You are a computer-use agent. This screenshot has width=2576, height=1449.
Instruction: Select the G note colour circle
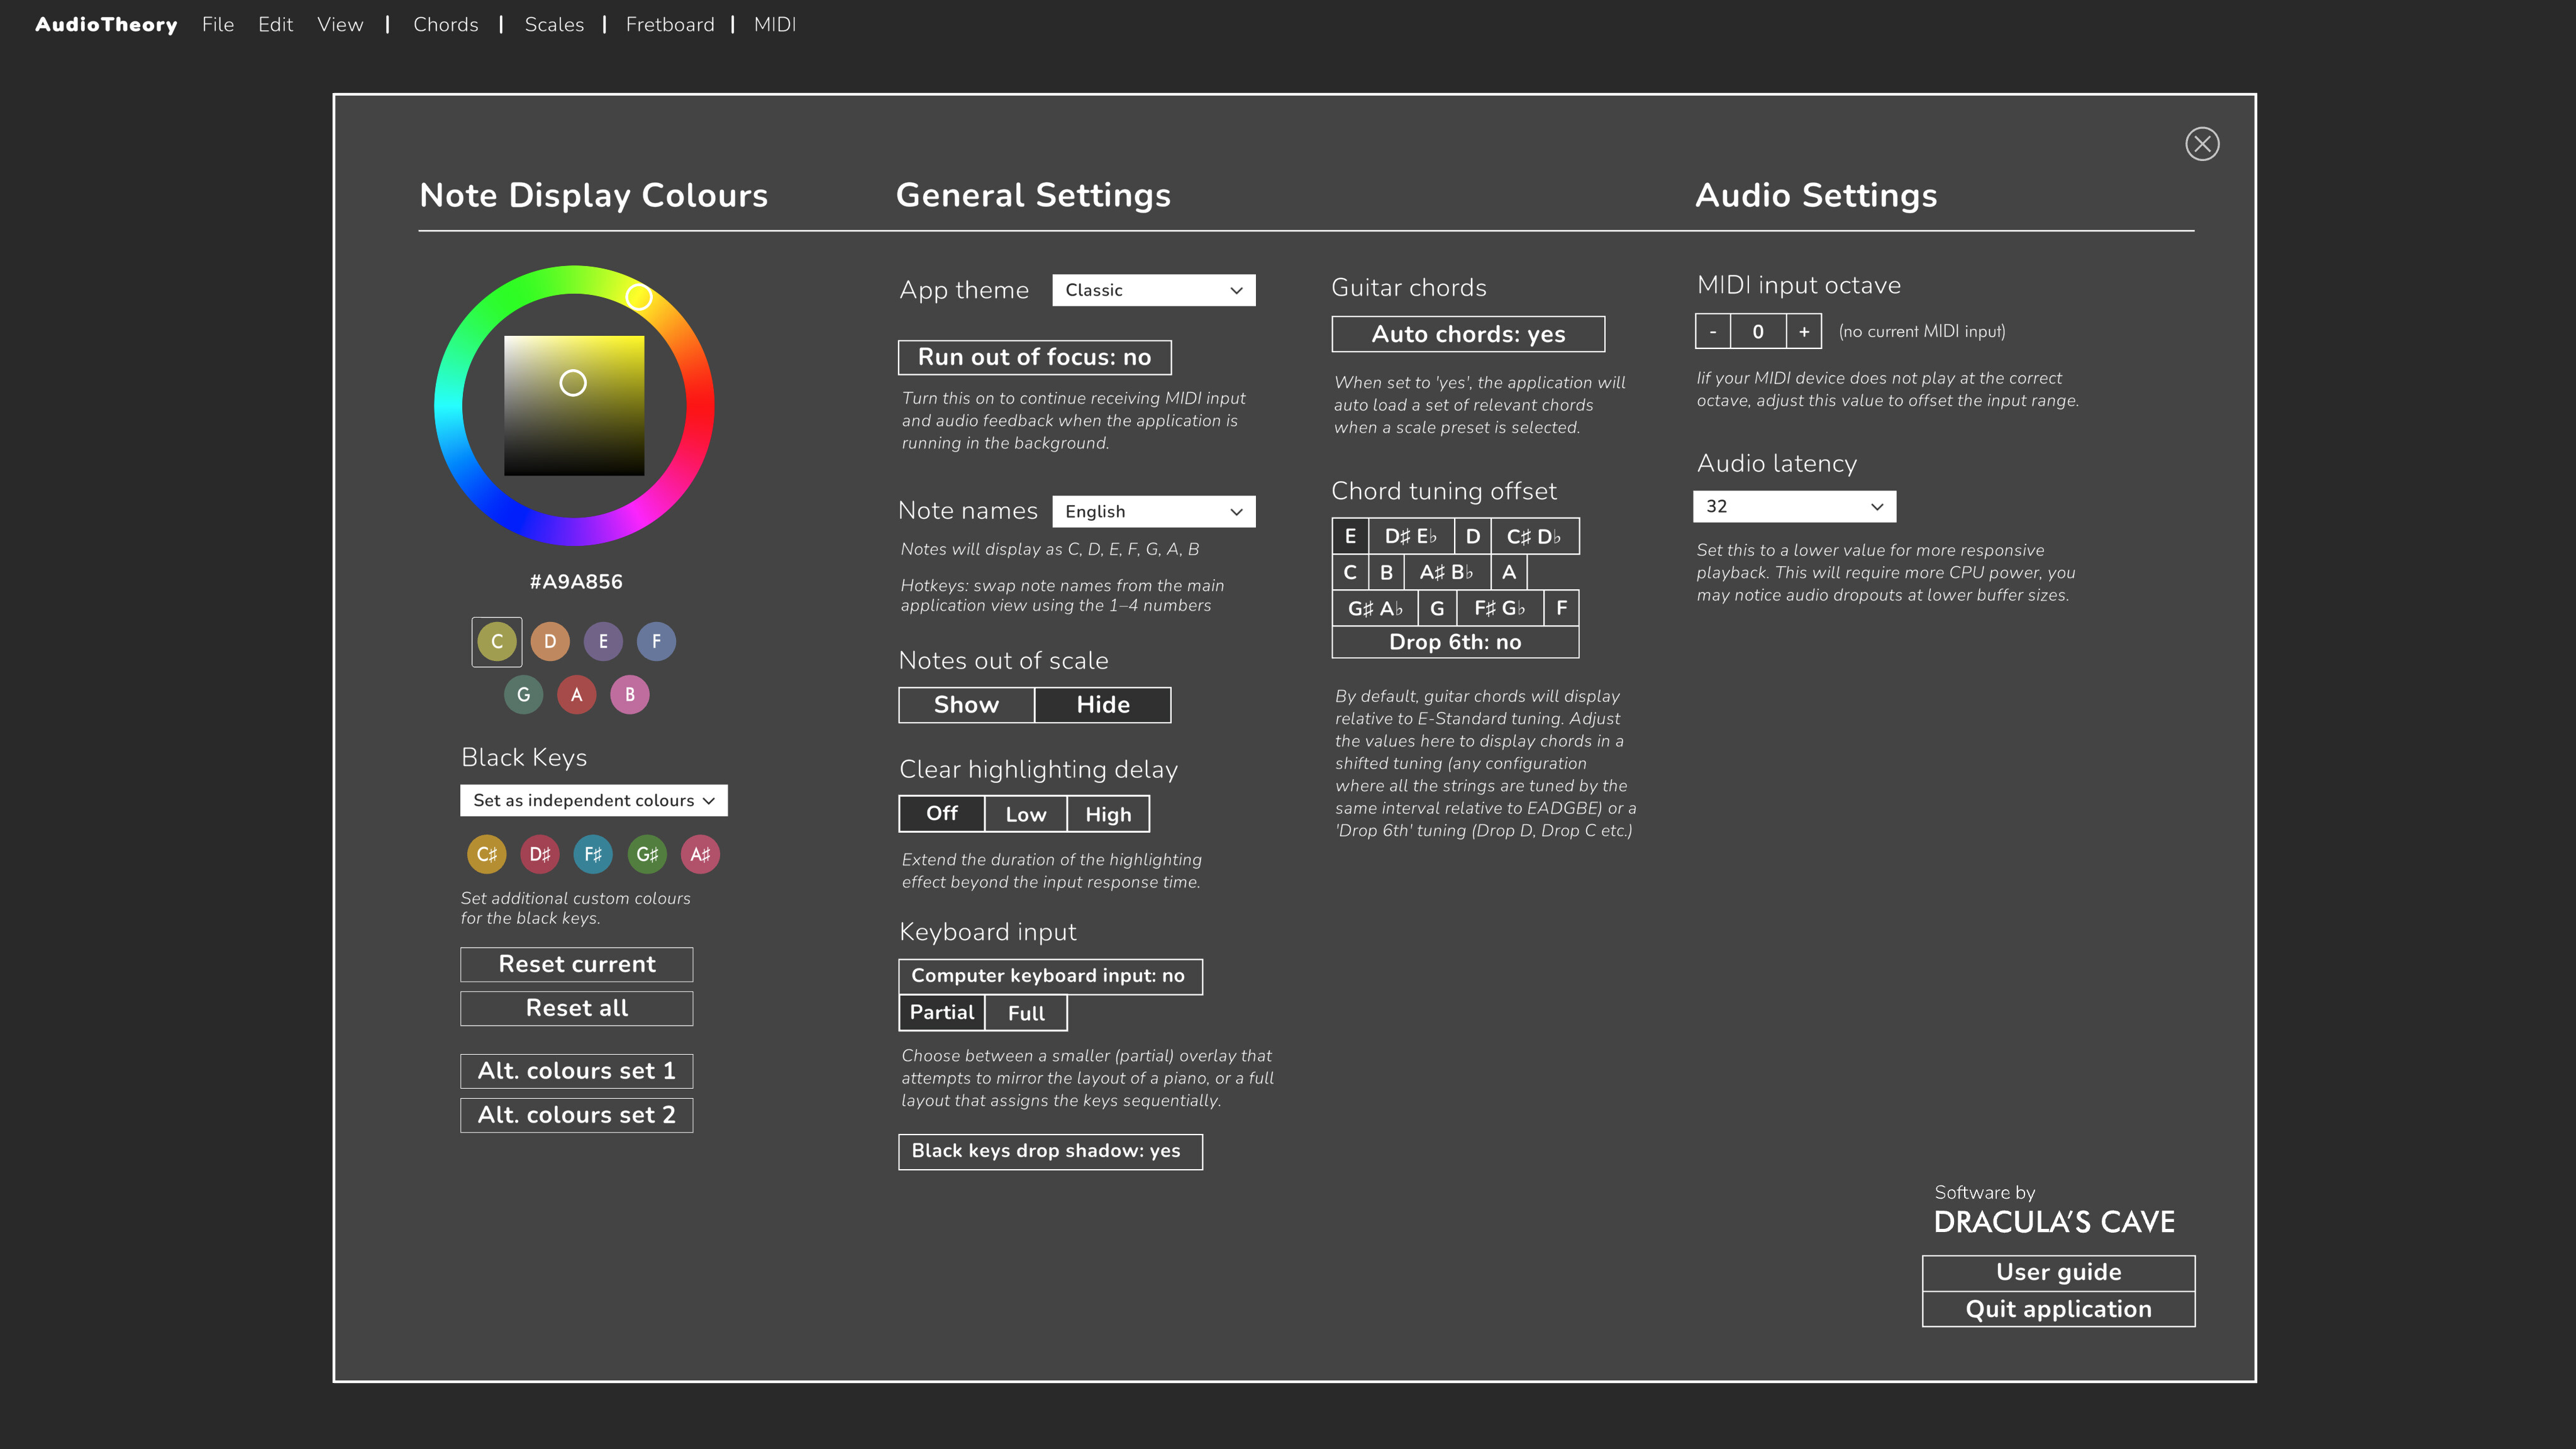[x=523, y=694]
